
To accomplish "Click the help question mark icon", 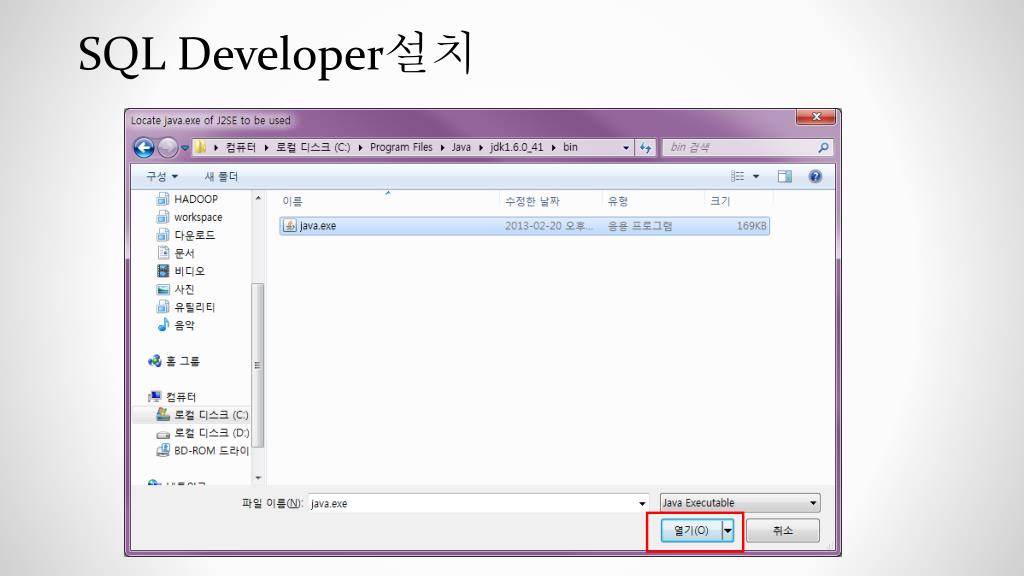I will pyautogui.click(x=815, y=176).
